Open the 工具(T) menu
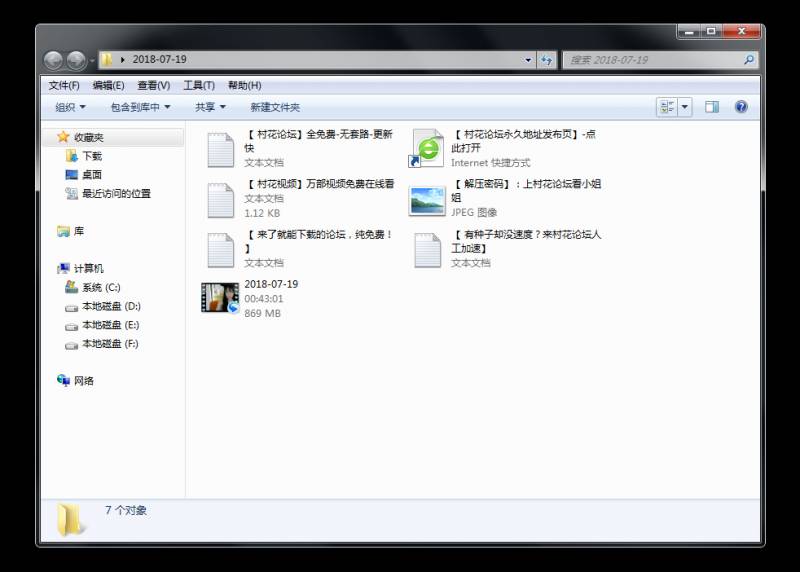Screen dimensions: 800x572 coord(198,85)
